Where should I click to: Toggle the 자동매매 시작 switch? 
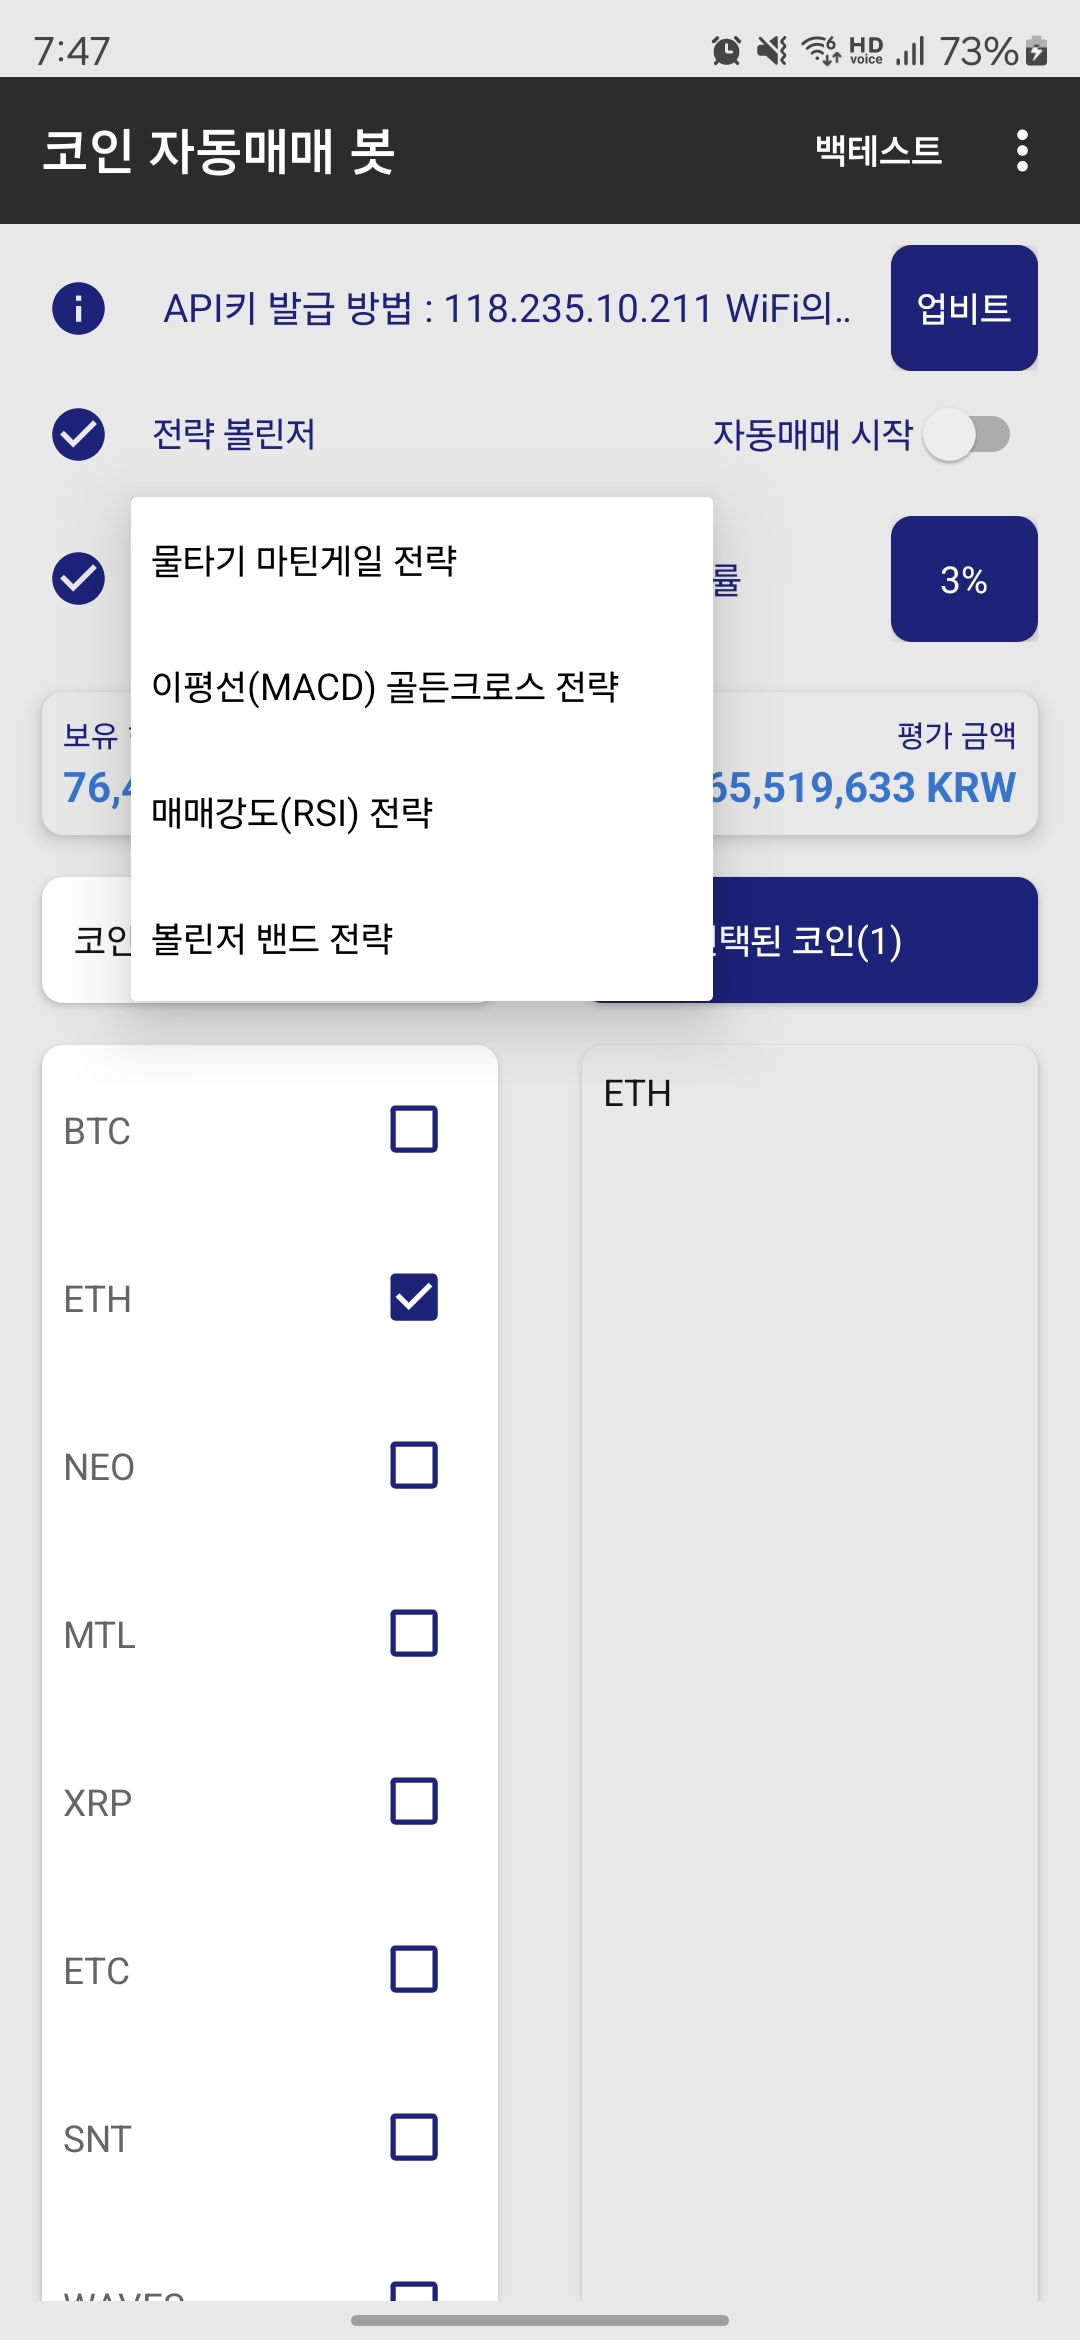(x=967, y=435)
